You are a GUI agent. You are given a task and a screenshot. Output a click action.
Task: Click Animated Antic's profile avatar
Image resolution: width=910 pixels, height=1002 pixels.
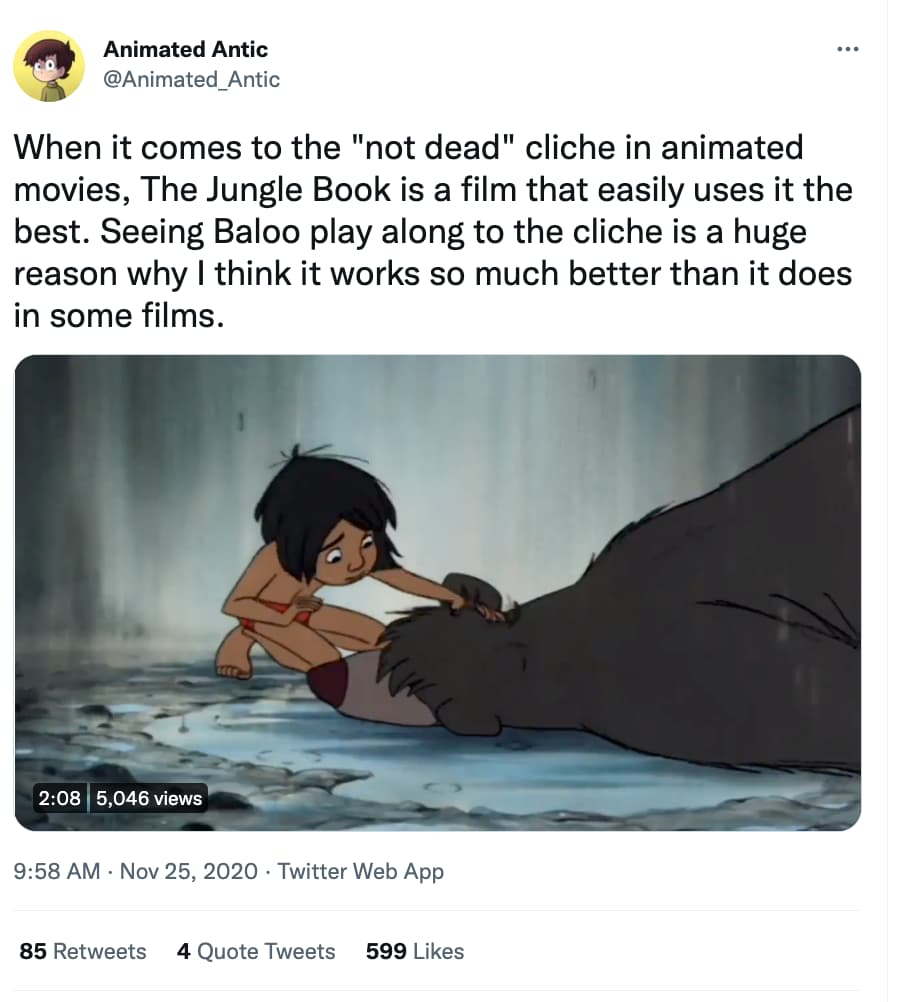pyautogui.click(x=49, y=68)
